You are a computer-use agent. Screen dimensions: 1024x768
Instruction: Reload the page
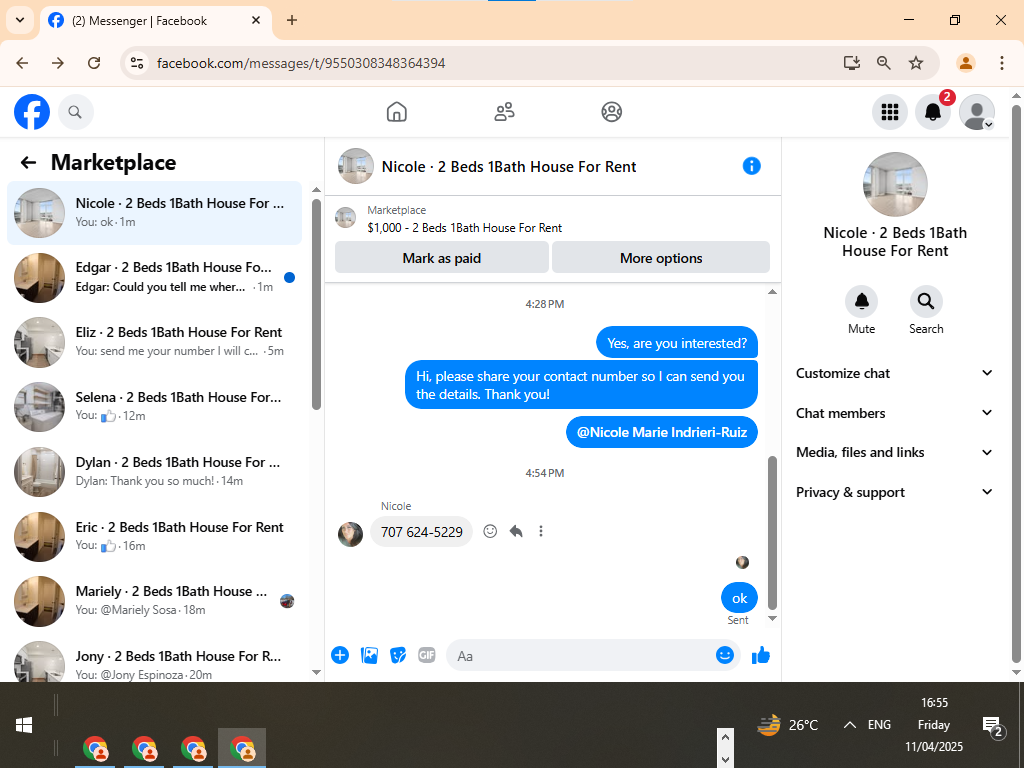(94, 63)
